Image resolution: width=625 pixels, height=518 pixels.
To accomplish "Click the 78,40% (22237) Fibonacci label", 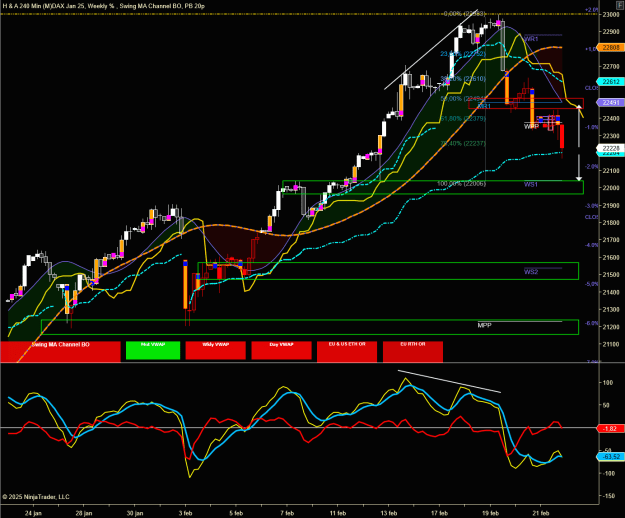I will pyautogui.click(x=463, y=143).
